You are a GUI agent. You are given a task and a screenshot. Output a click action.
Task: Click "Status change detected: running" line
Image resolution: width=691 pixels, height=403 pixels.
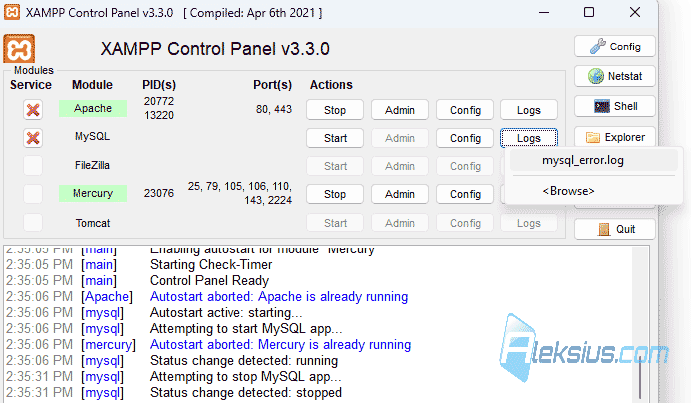tap(244, 361)
